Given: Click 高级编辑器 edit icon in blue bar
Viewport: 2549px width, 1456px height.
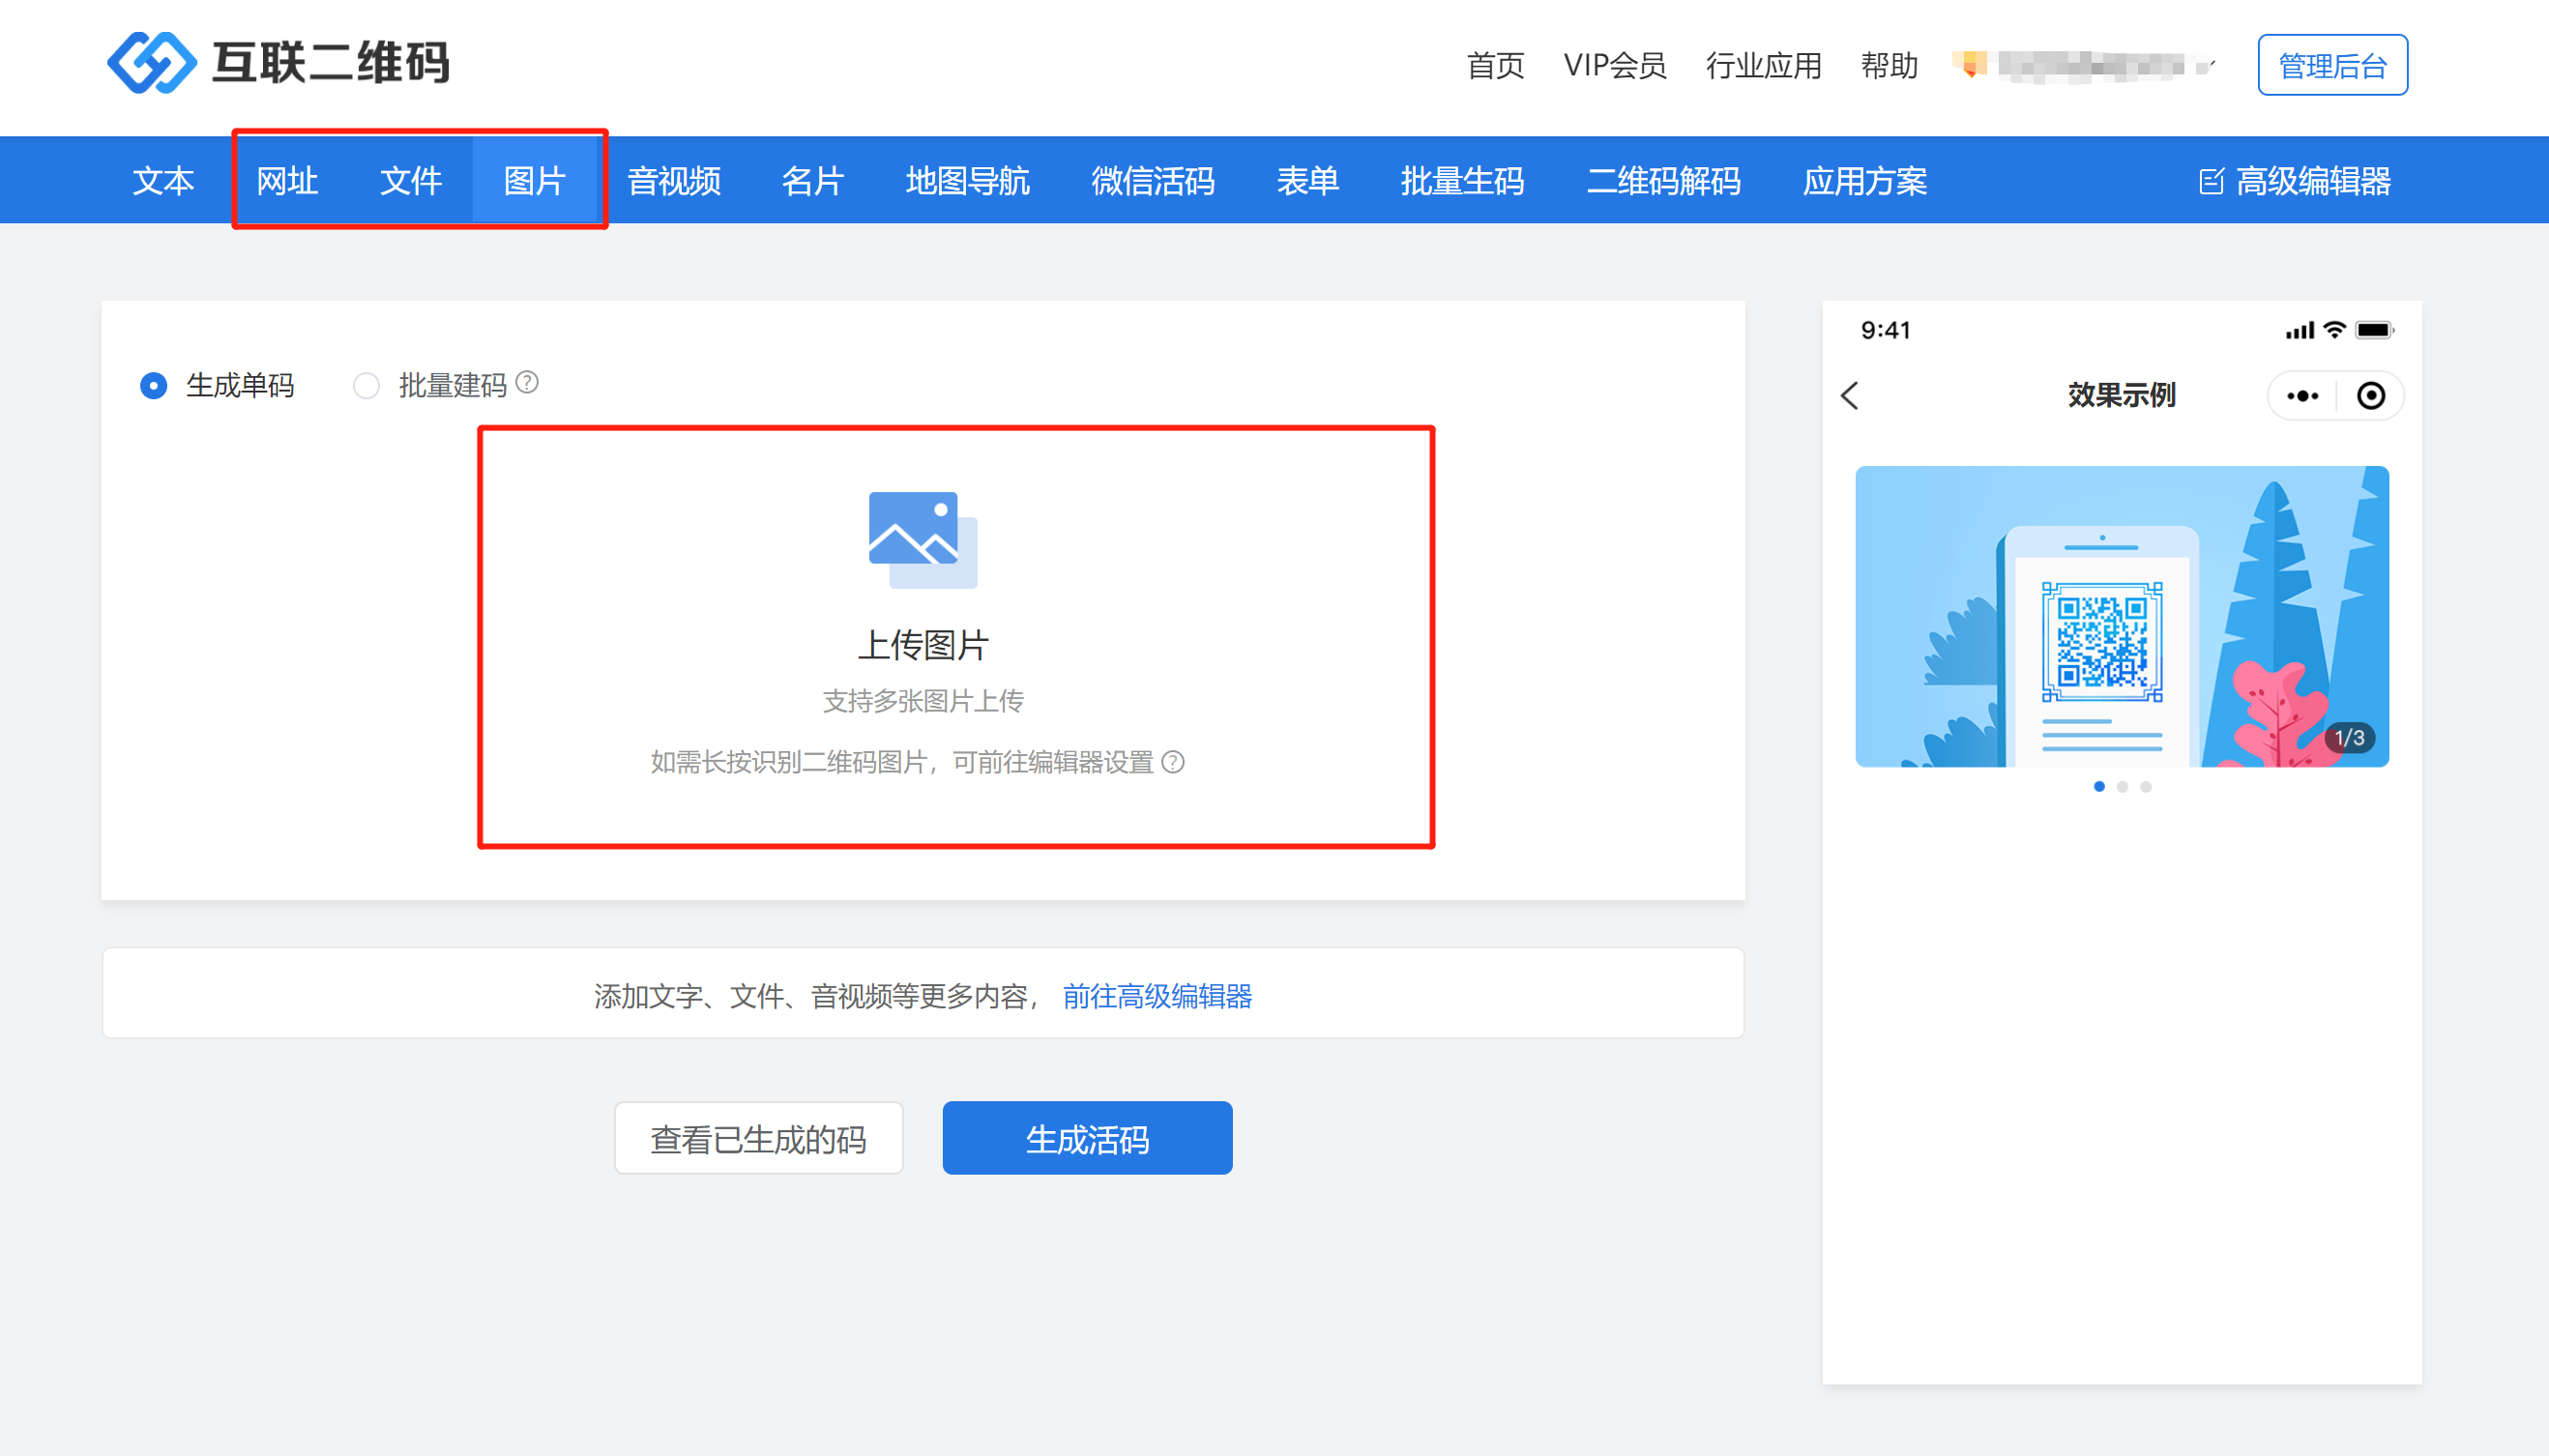Looking at the screenshot, I should [x=2211, y=181].
